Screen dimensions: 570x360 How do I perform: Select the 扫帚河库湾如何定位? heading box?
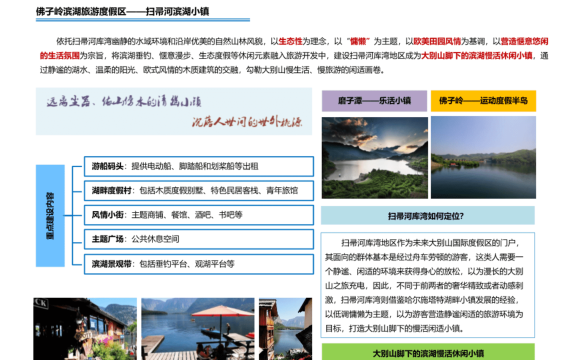(x=428, y=216)
